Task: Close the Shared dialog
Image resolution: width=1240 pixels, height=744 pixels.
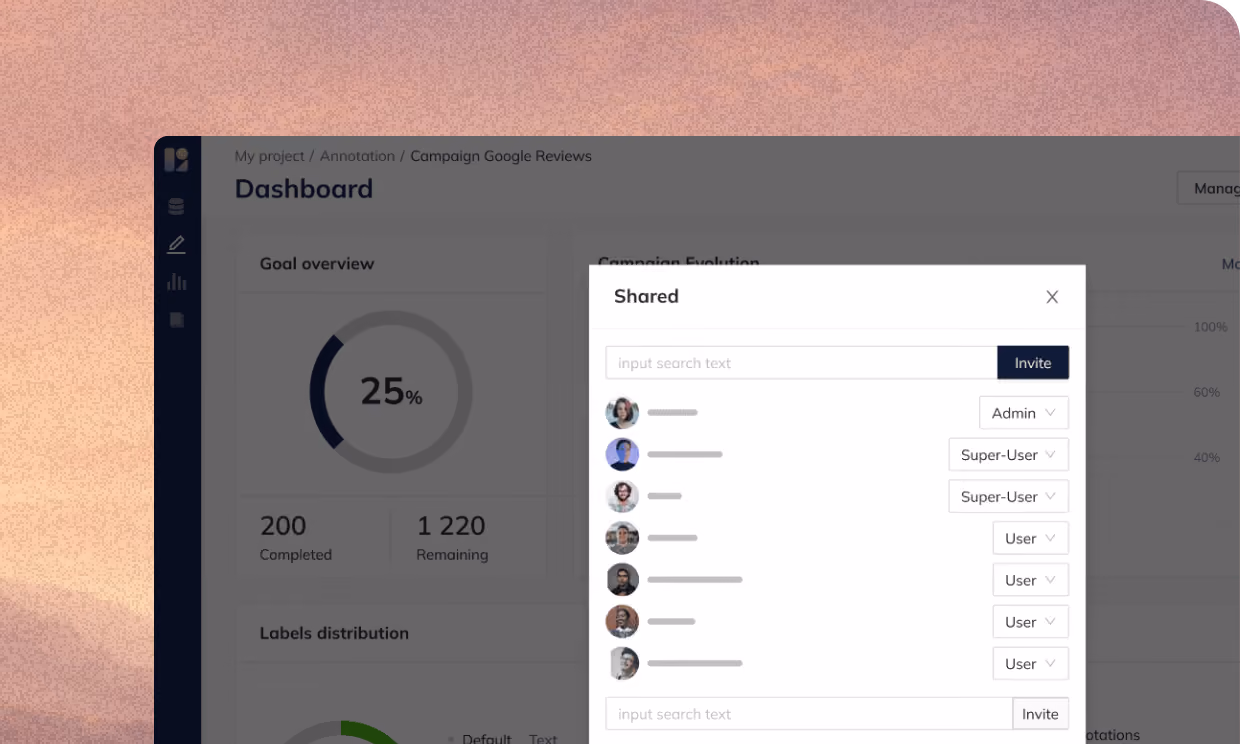Action: 1052,297
